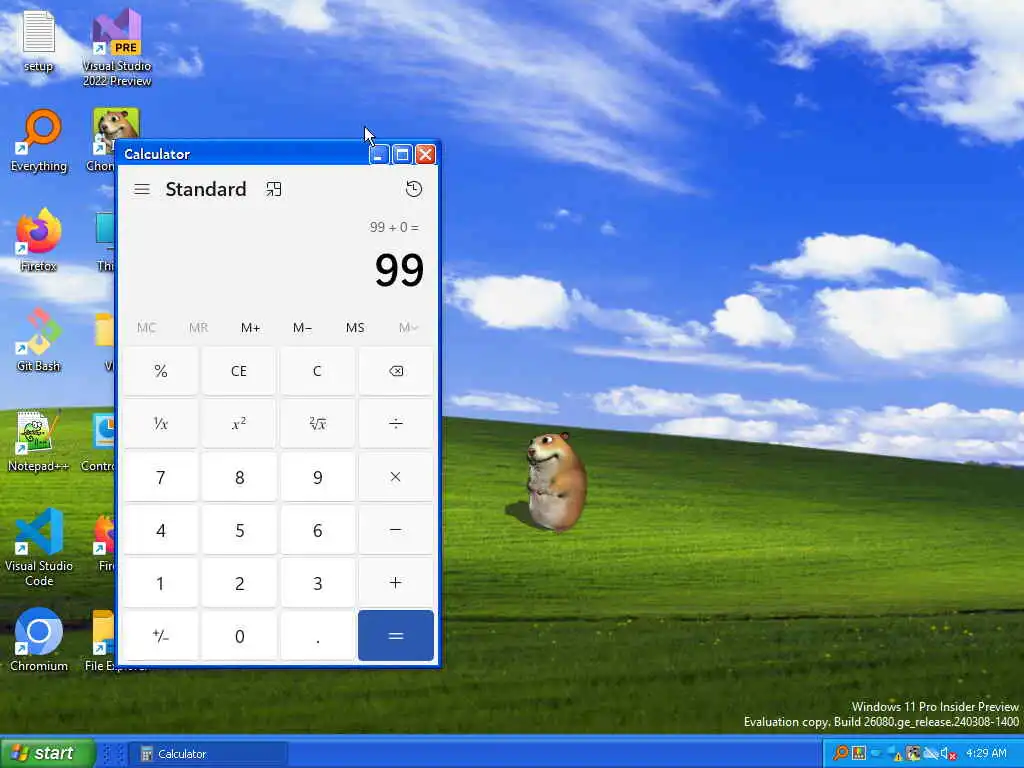Launch Visual Studio Code shortcut
1024x768 pixels.
(39, 547)
